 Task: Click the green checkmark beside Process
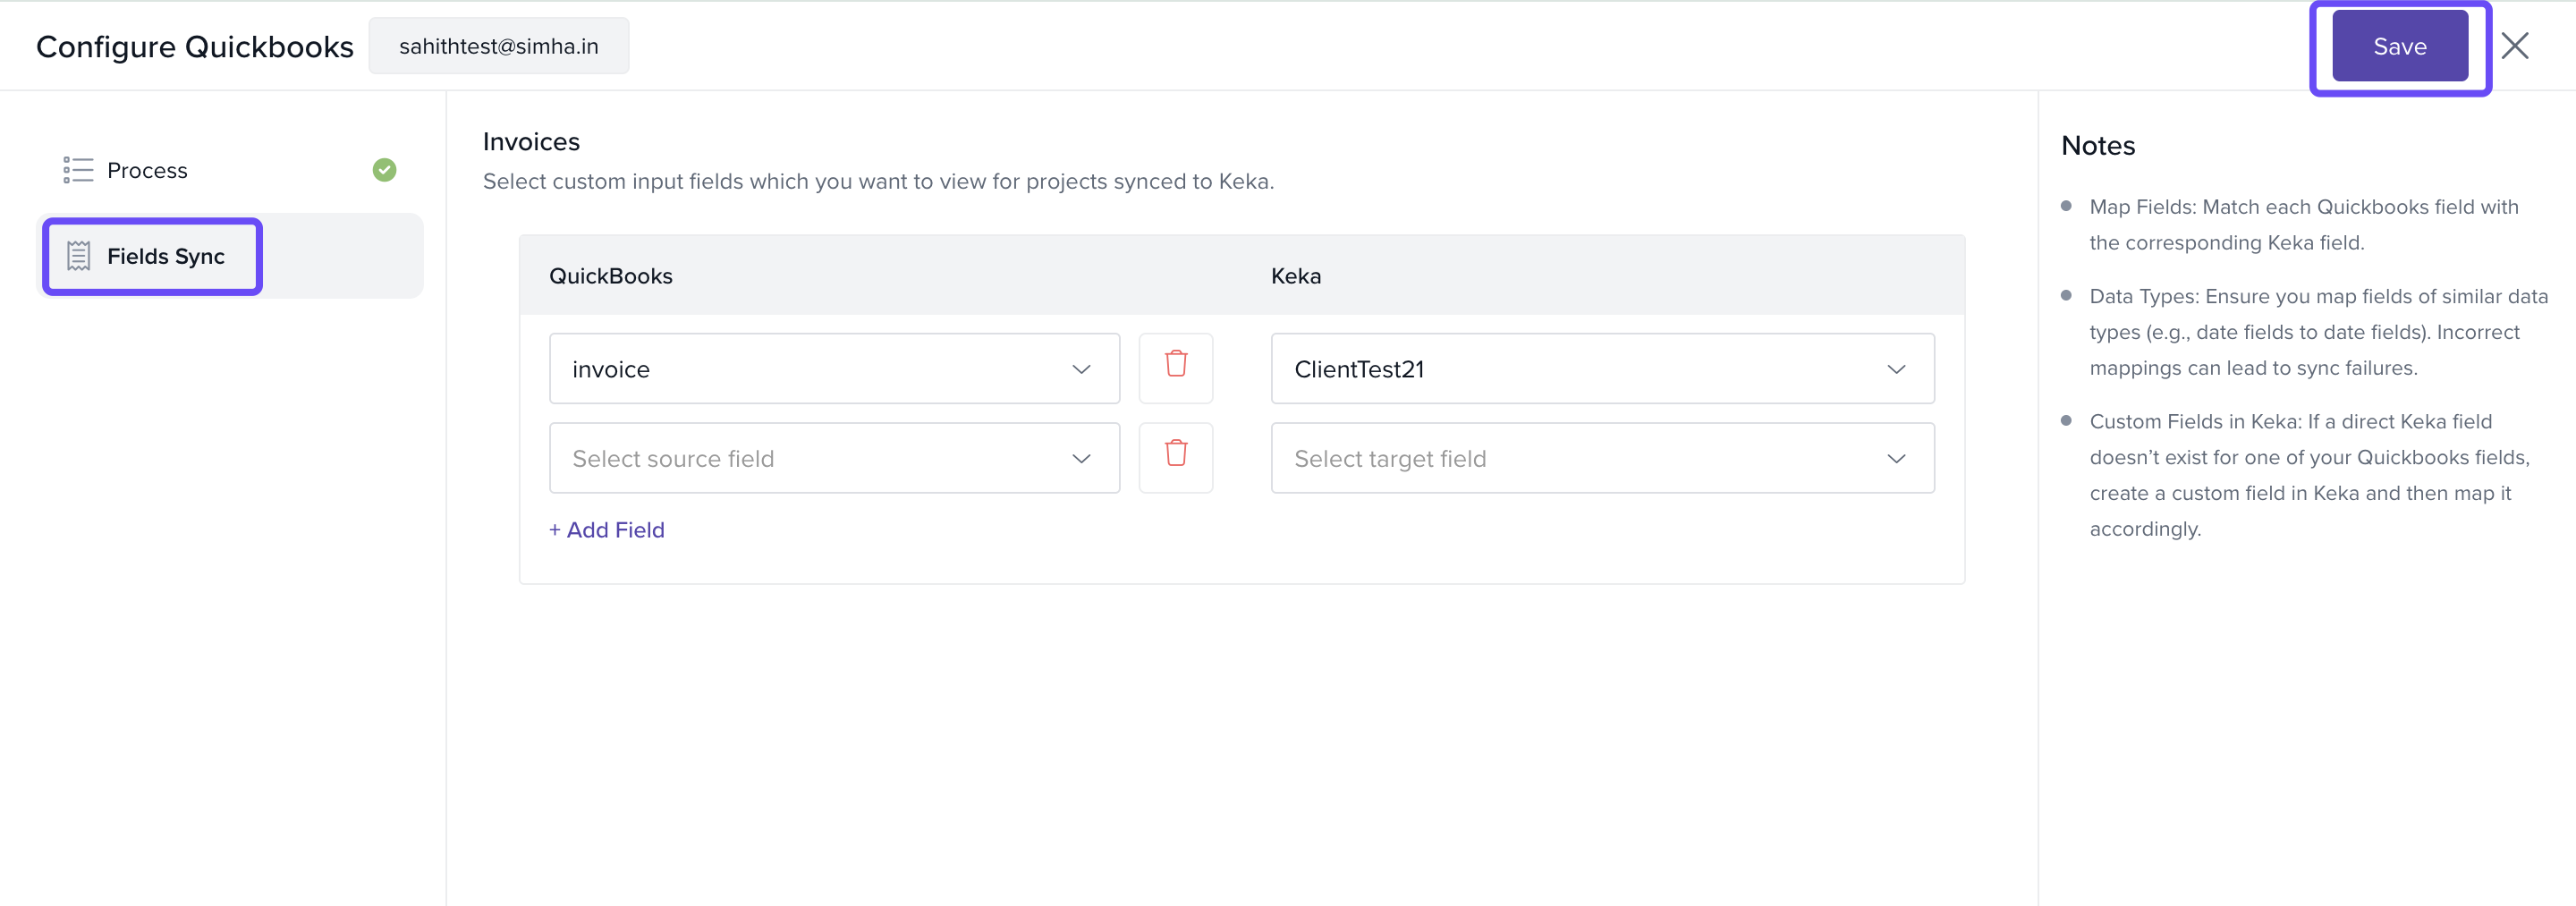point(384,170)
